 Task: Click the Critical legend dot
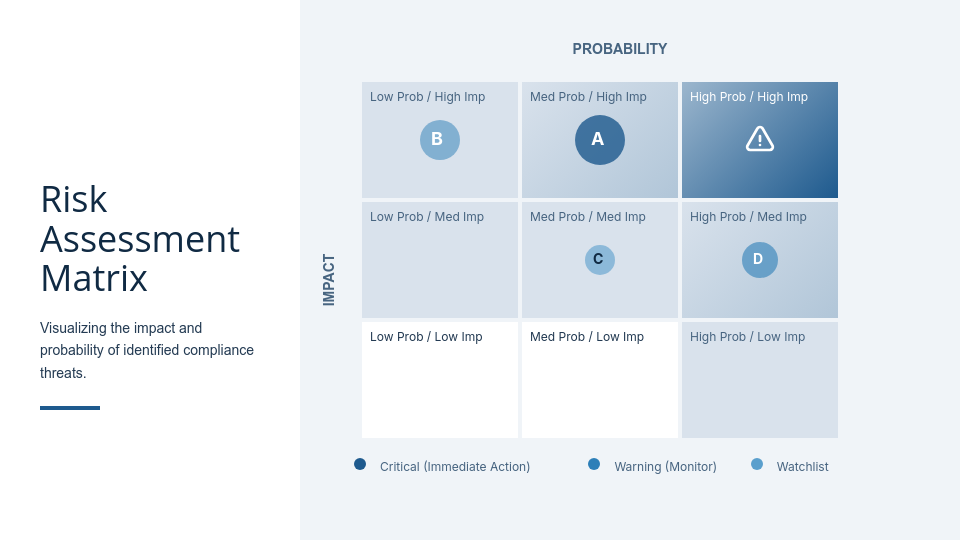360,464
